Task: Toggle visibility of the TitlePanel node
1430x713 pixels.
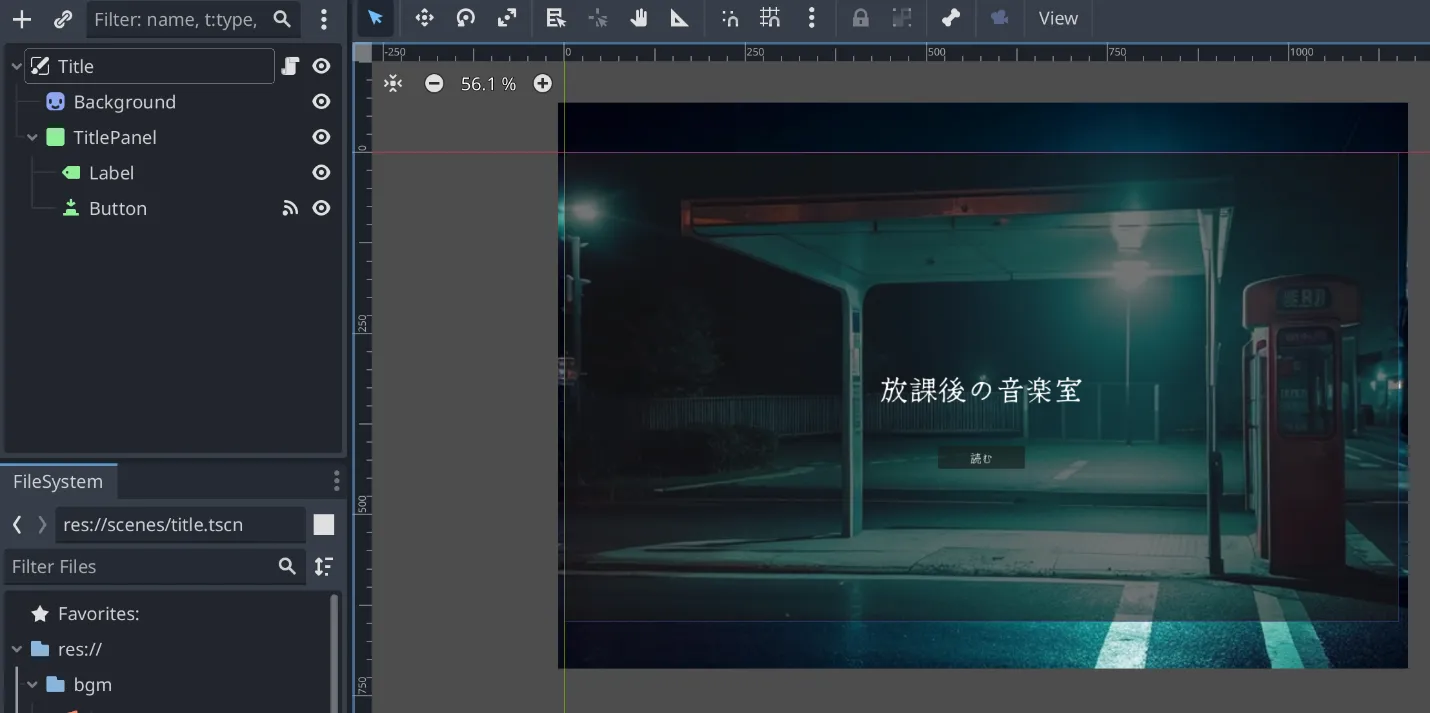Action: tap(321, 137)
